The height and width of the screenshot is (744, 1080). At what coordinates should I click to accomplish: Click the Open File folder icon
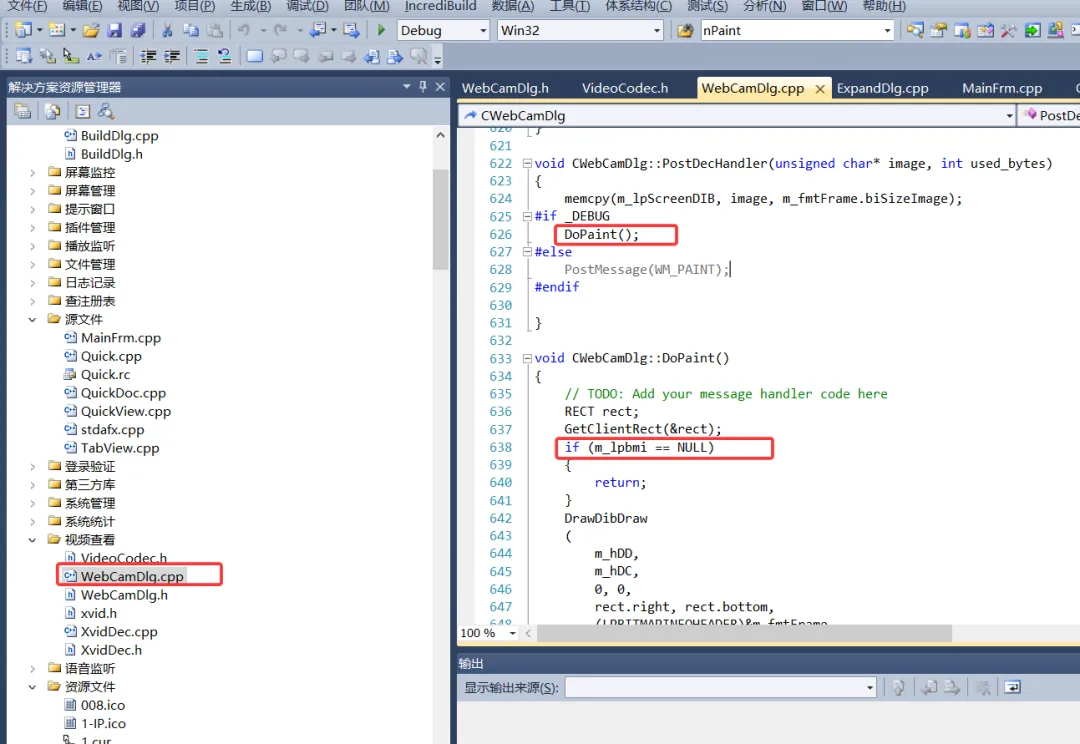pos(91,30)
